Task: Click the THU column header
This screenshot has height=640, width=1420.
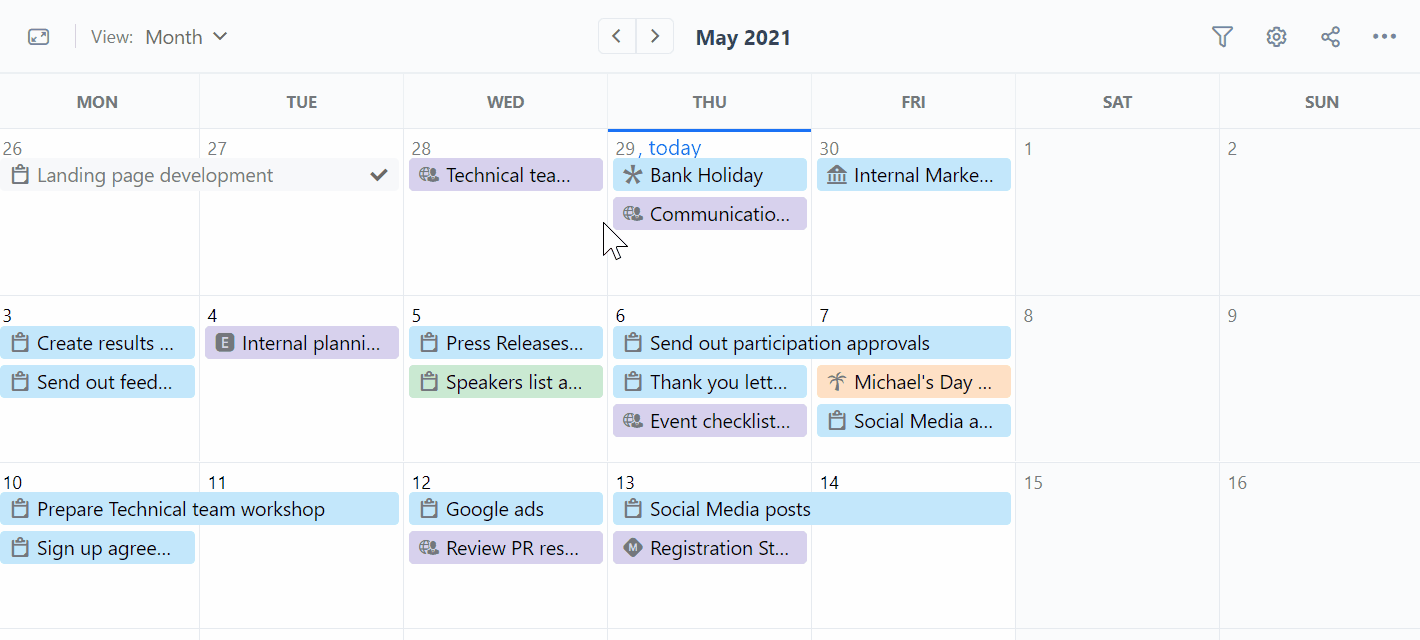Action: tap(709, 102)
